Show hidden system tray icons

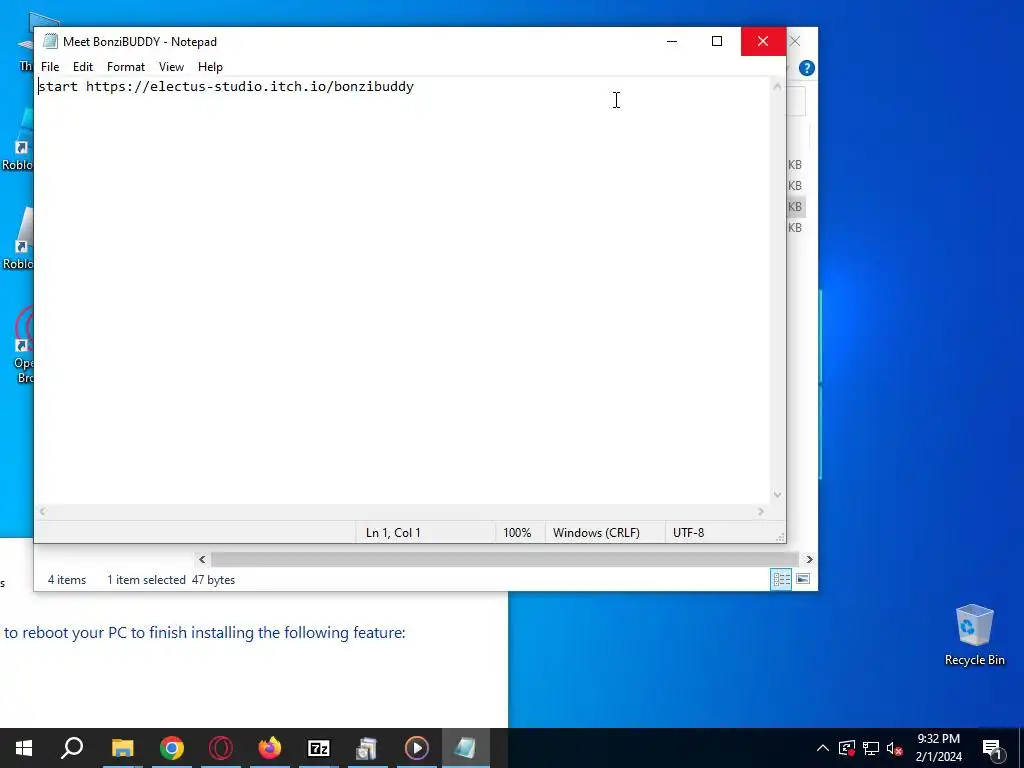coord(823,748)
